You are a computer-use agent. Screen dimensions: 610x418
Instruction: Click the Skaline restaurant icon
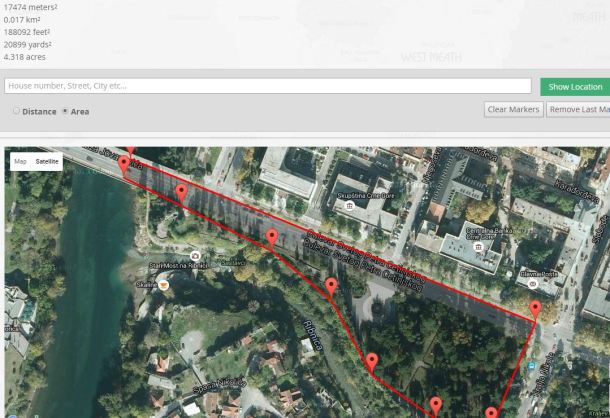163,284
